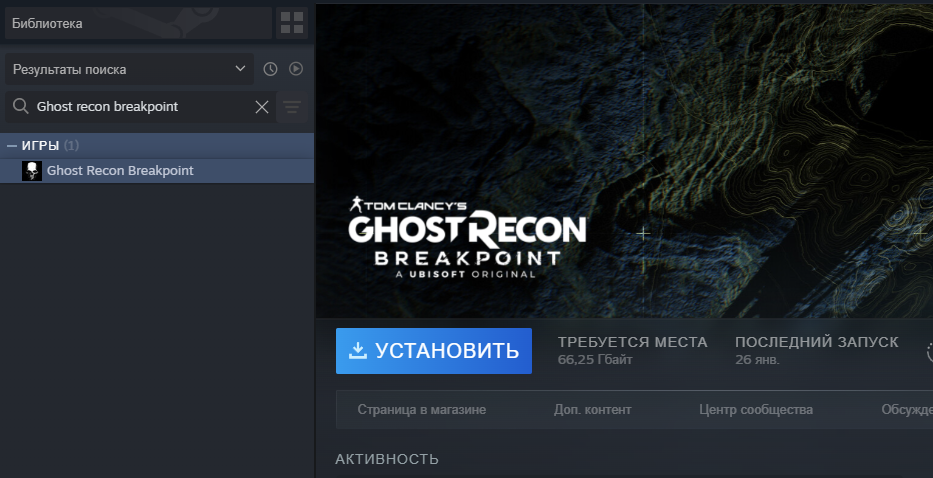933x478 pixels.
Task: Focus the search field with Ghost recon breakpoint
Action: (x=140, y=107)
